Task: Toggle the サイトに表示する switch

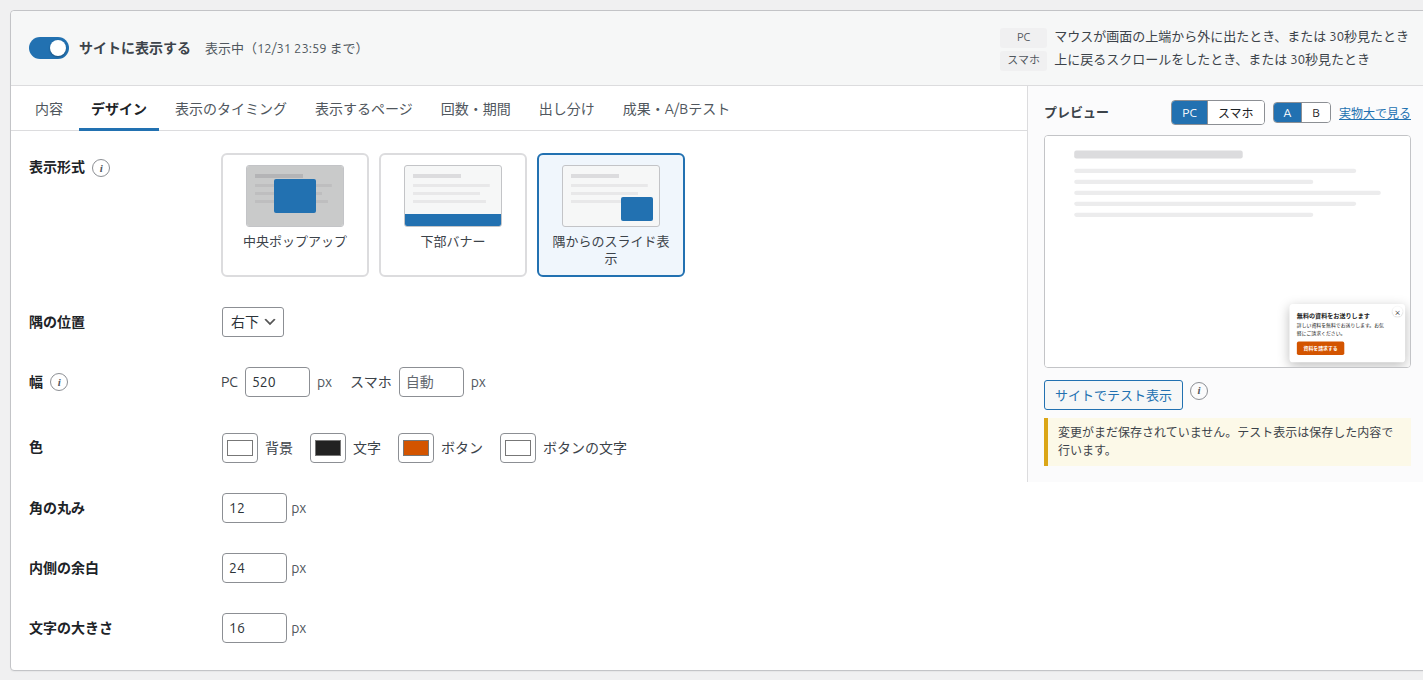Action: pos(49,48)
